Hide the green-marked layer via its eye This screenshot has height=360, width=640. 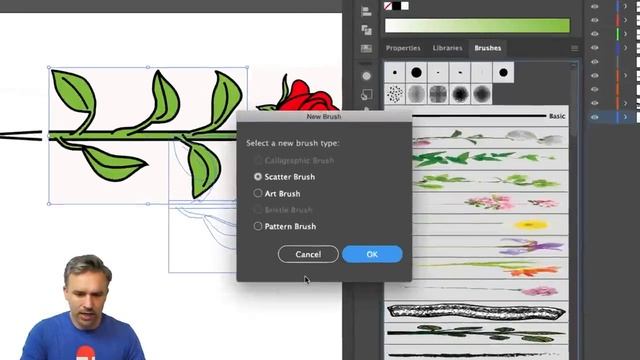tap(595, 34)
